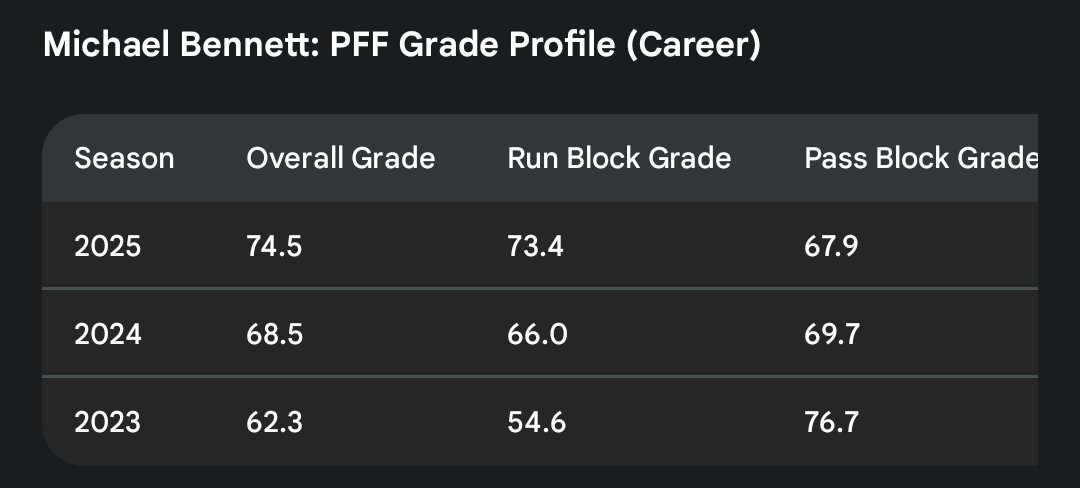Screen dimensions: 1080x488
Task: Select the 2023 season cell
Action: pyautogui.click(x=108, y=421)
